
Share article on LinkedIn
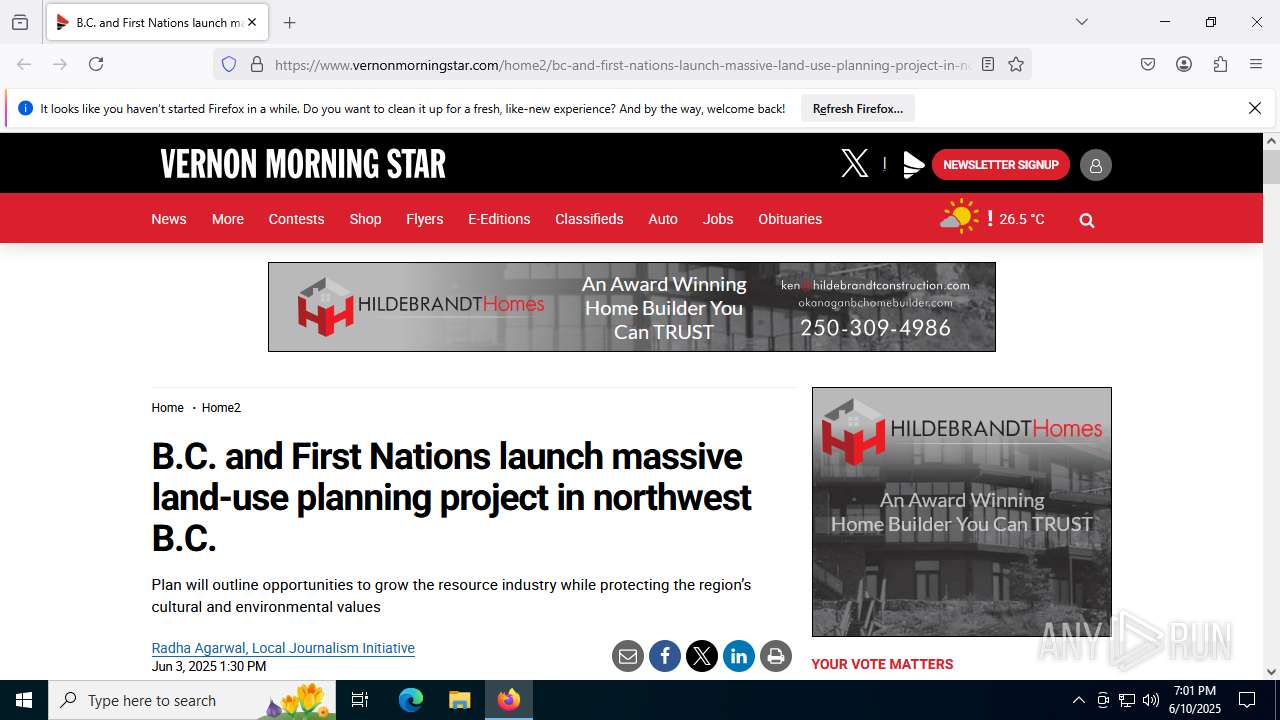(x=739, y=656)
